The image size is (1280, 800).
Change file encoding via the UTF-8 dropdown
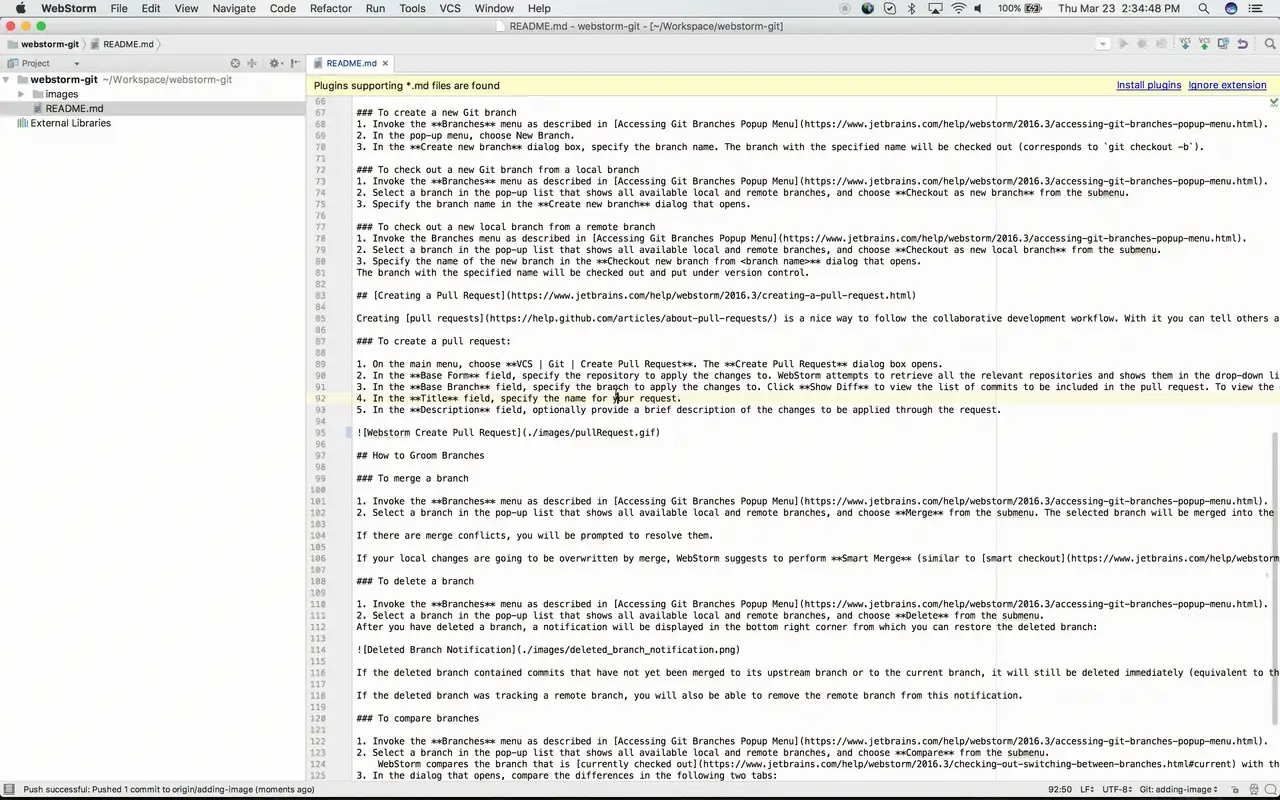pos(1116,789)
